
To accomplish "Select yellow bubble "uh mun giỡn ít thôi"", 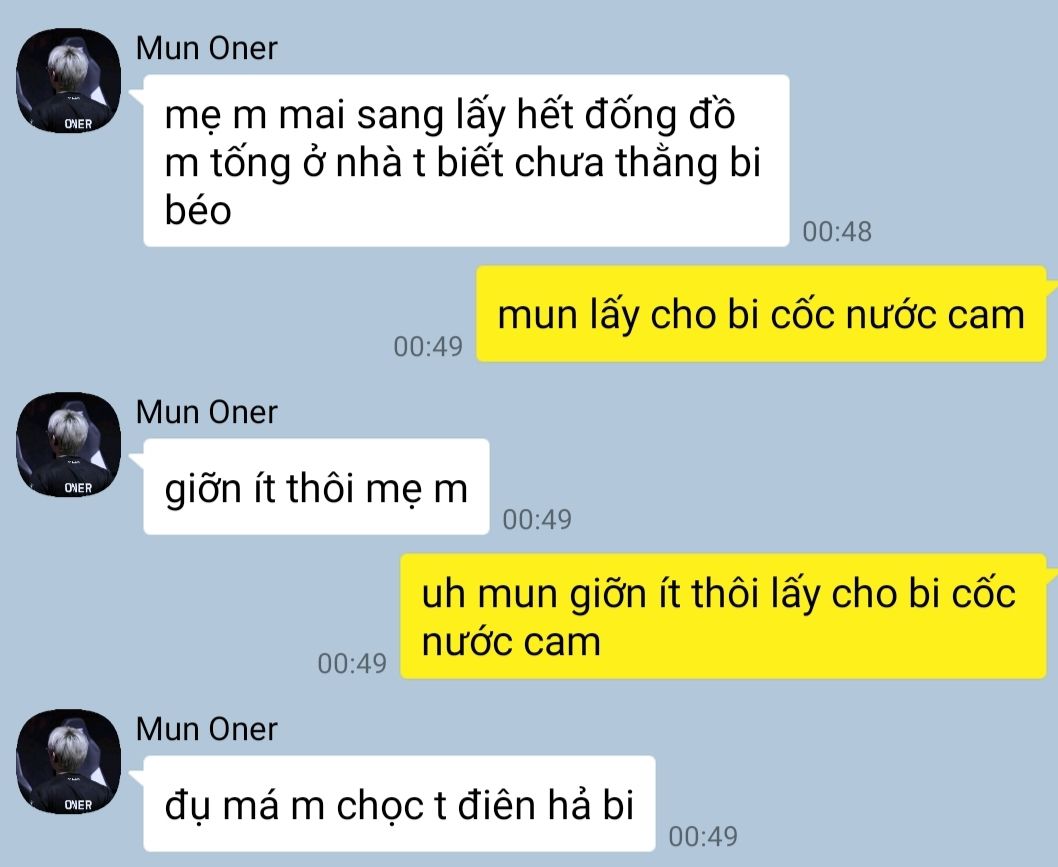I will (x=723, y=616).
